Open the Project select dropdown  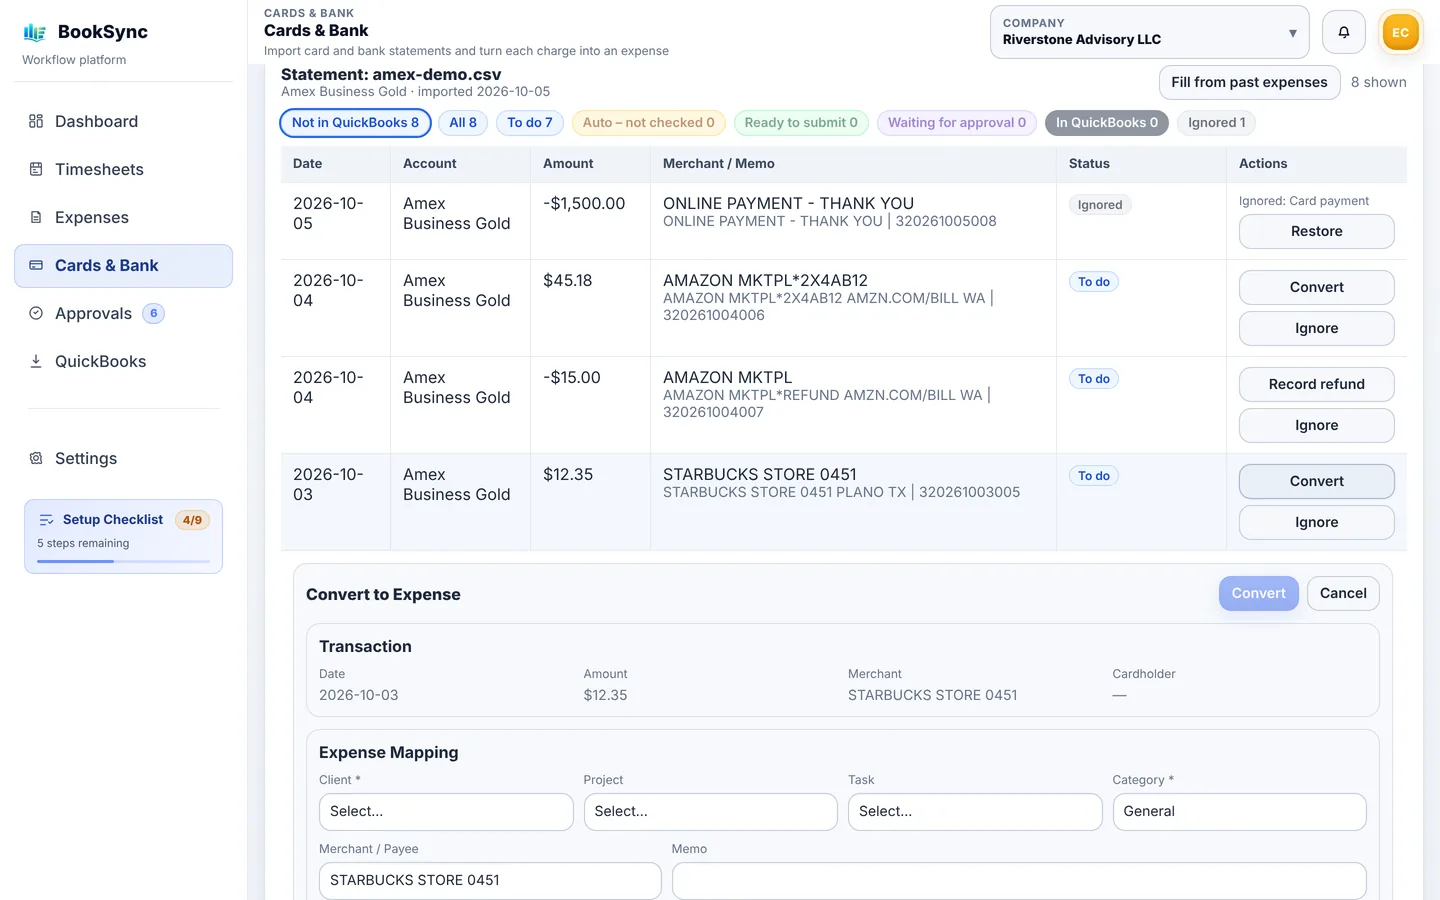(x=710, y=812)
